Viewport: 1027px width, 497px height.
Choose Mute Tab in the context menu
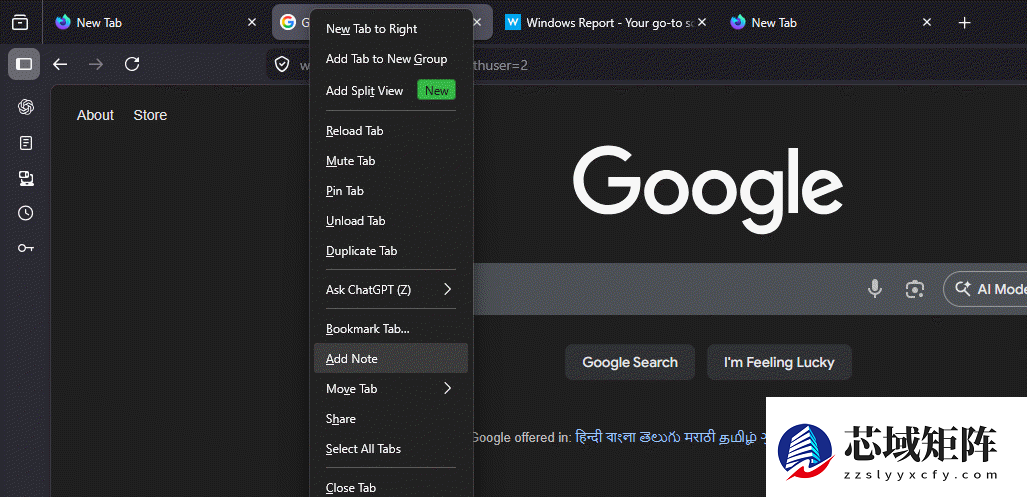coord(351,161)
